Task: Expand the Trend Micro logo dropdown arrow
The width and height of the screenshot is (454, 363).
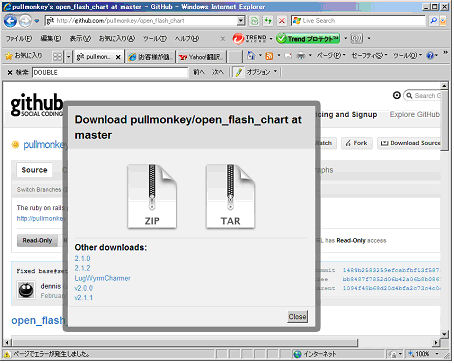Action: coord(271,39)
